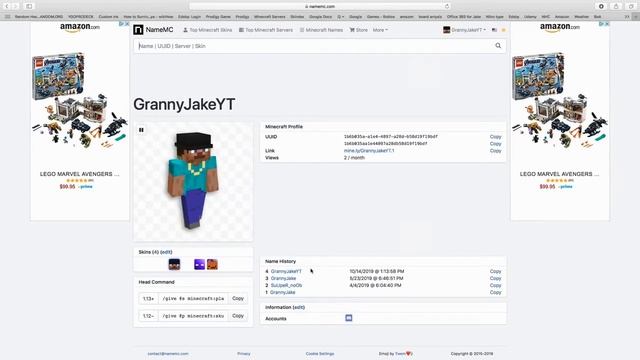Copy name in Name History row 2

496,285
